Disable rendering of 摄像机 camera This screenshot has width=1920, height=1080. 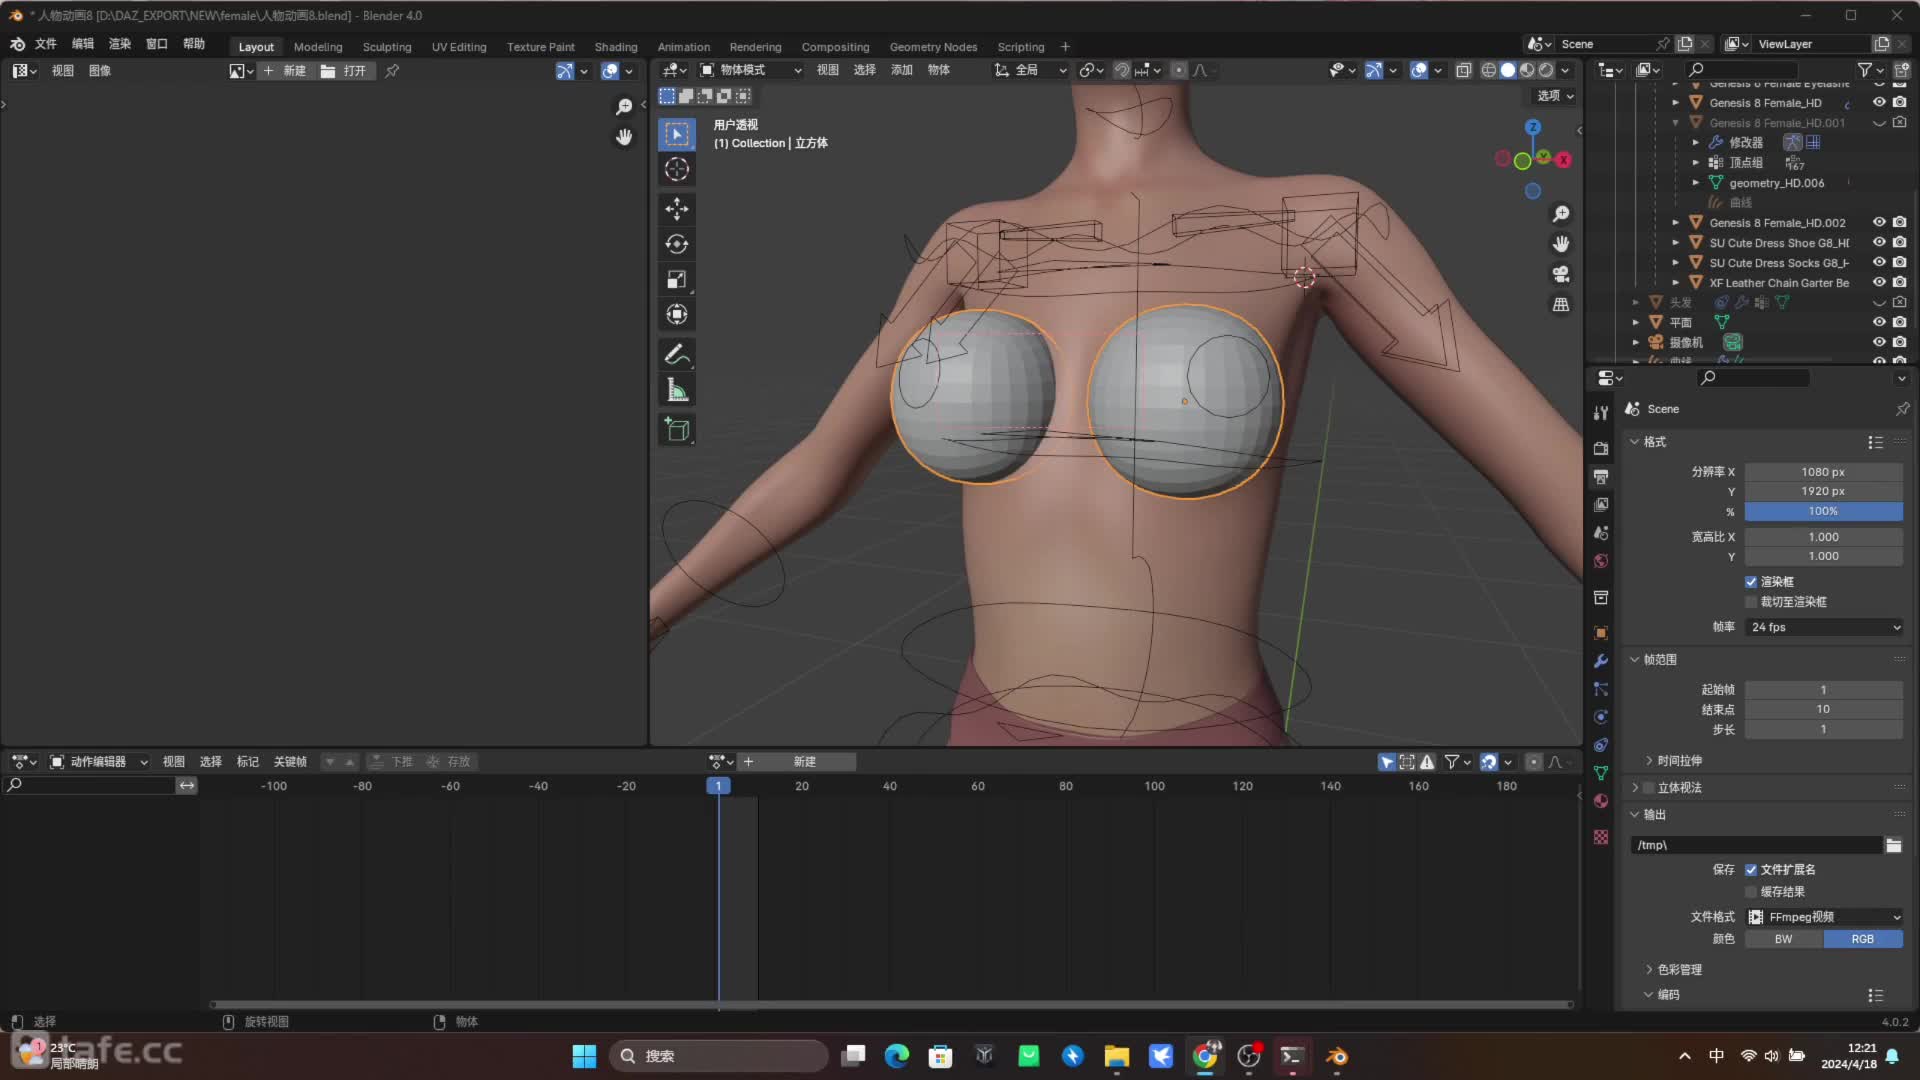pyautogui.click(x=1899, y=342)
